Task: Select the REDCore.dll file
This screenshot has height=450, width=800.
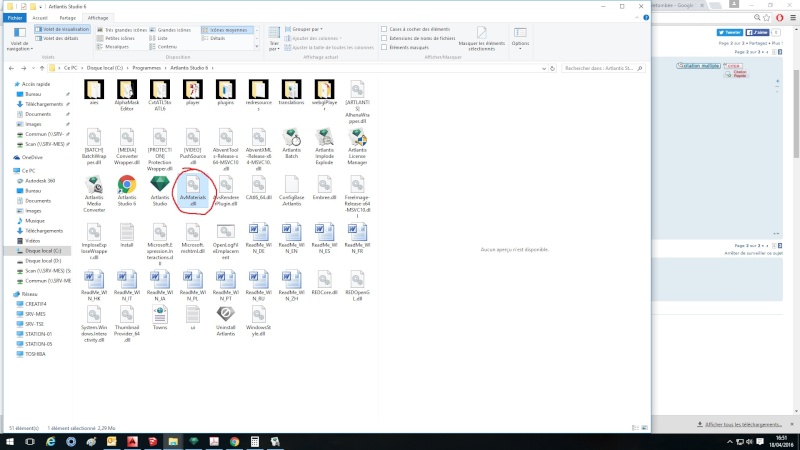Action: point(324,283)
